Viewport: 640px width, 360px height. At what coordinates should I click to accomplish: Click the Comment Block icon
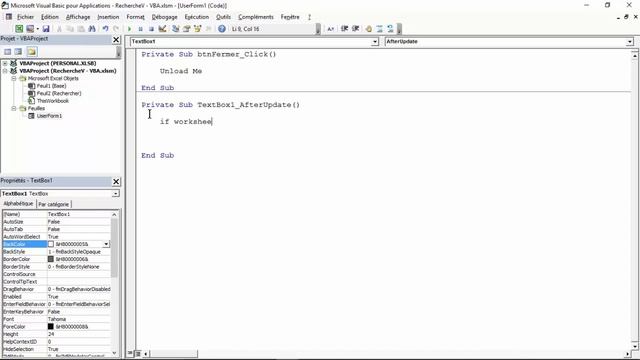pos(380,29)
